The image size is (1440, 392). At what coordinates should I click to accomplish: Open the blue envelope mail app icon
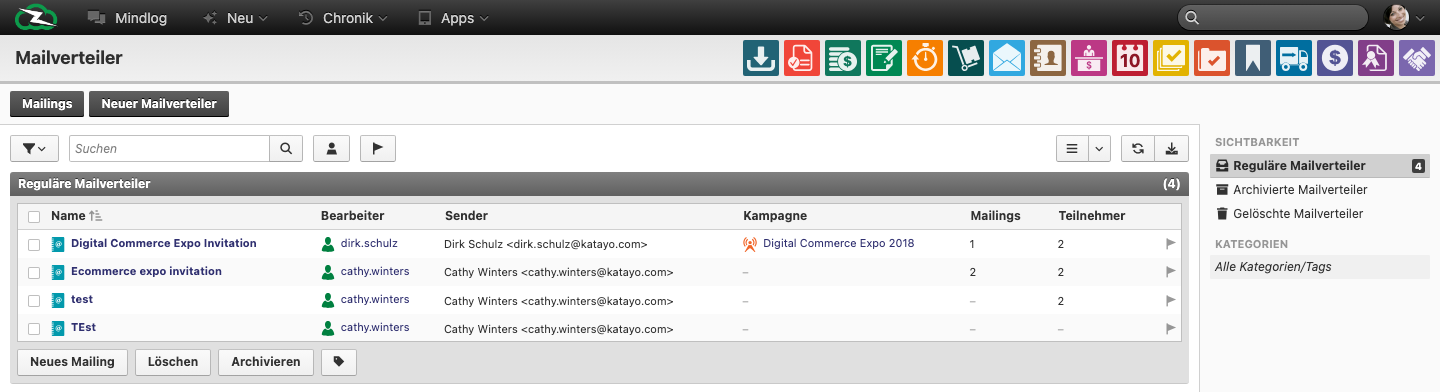point(1007,58)
